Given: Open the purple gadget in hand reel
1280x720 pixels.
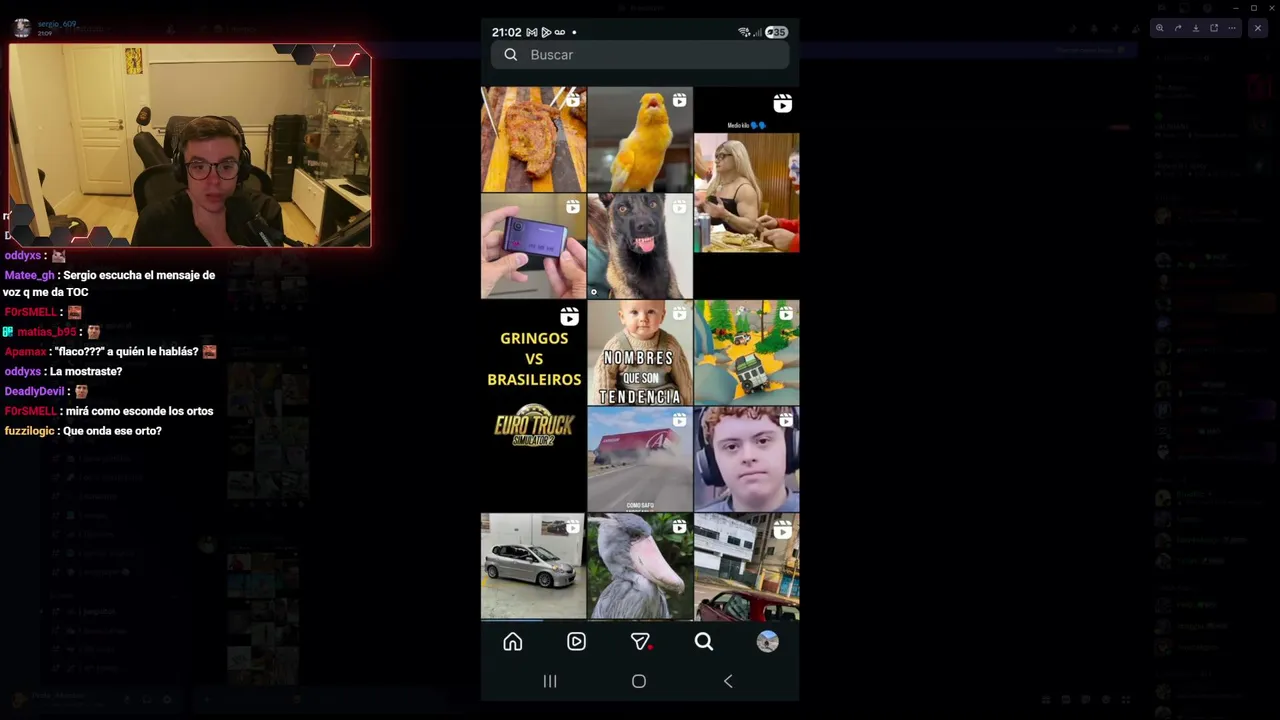Looking at the screenshot, I should click(x=533, y=246).
